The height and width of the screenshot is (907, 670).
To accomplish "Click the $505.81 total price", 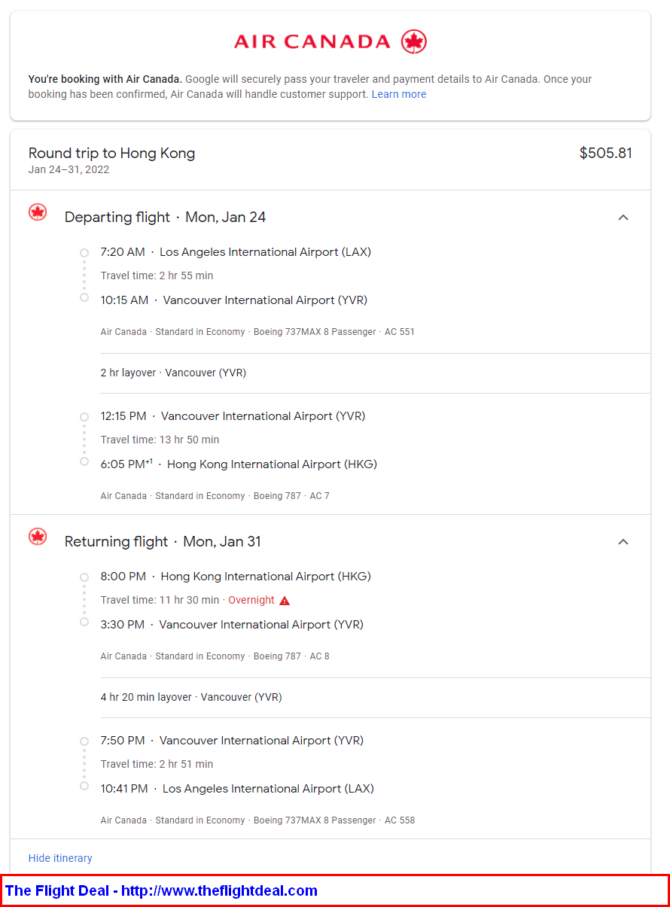I will point(606,153).
